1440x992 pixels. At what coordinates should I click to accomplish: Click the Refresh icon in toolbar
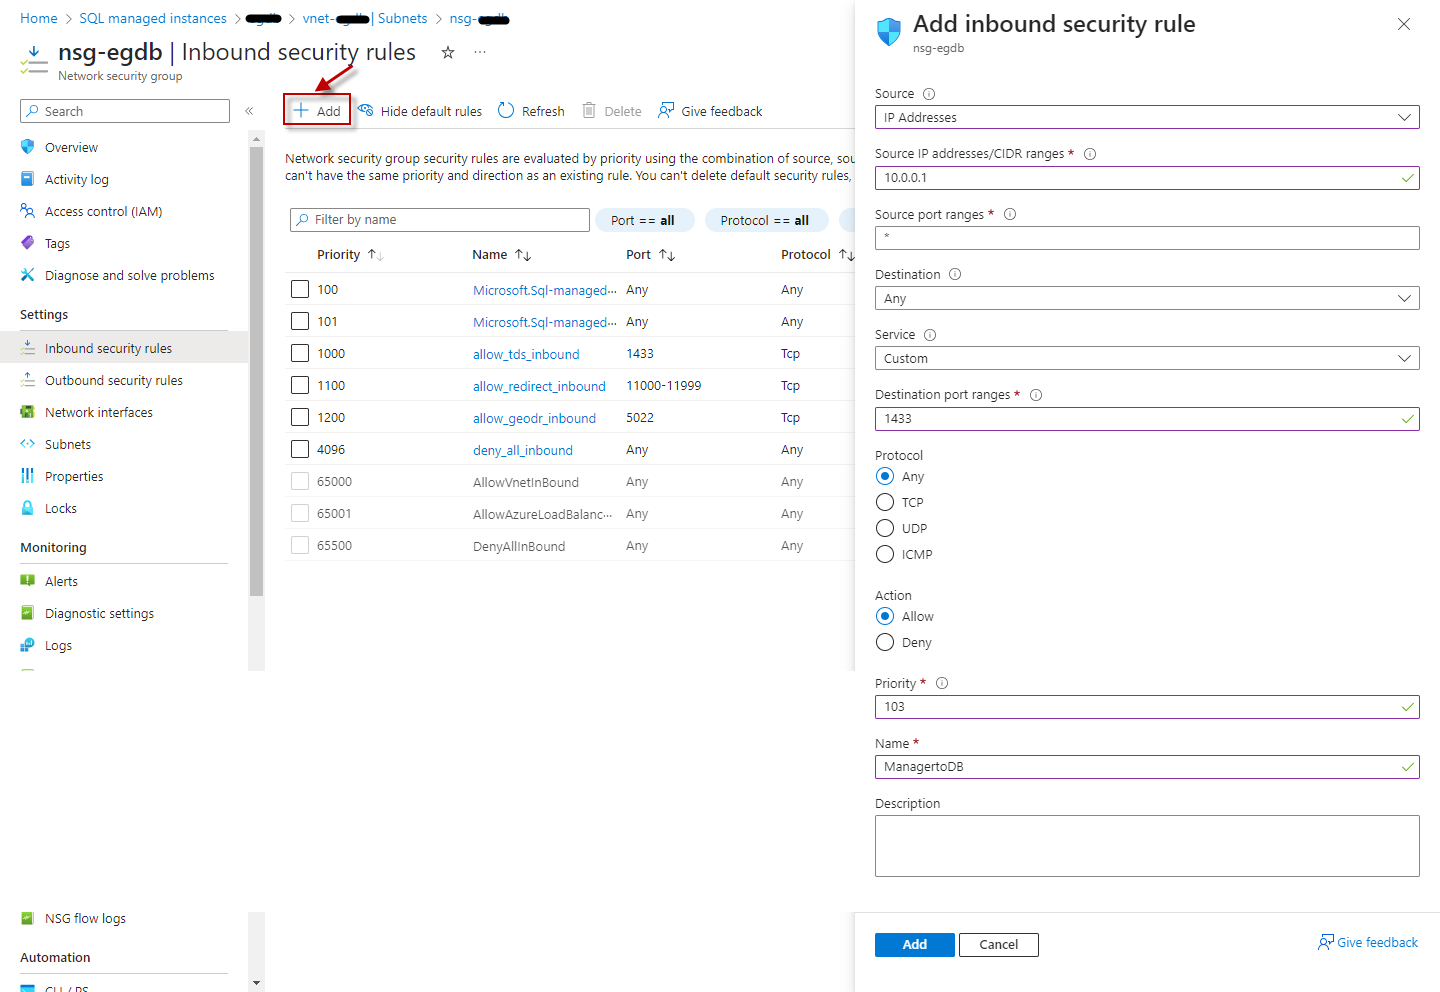point(506,110)
